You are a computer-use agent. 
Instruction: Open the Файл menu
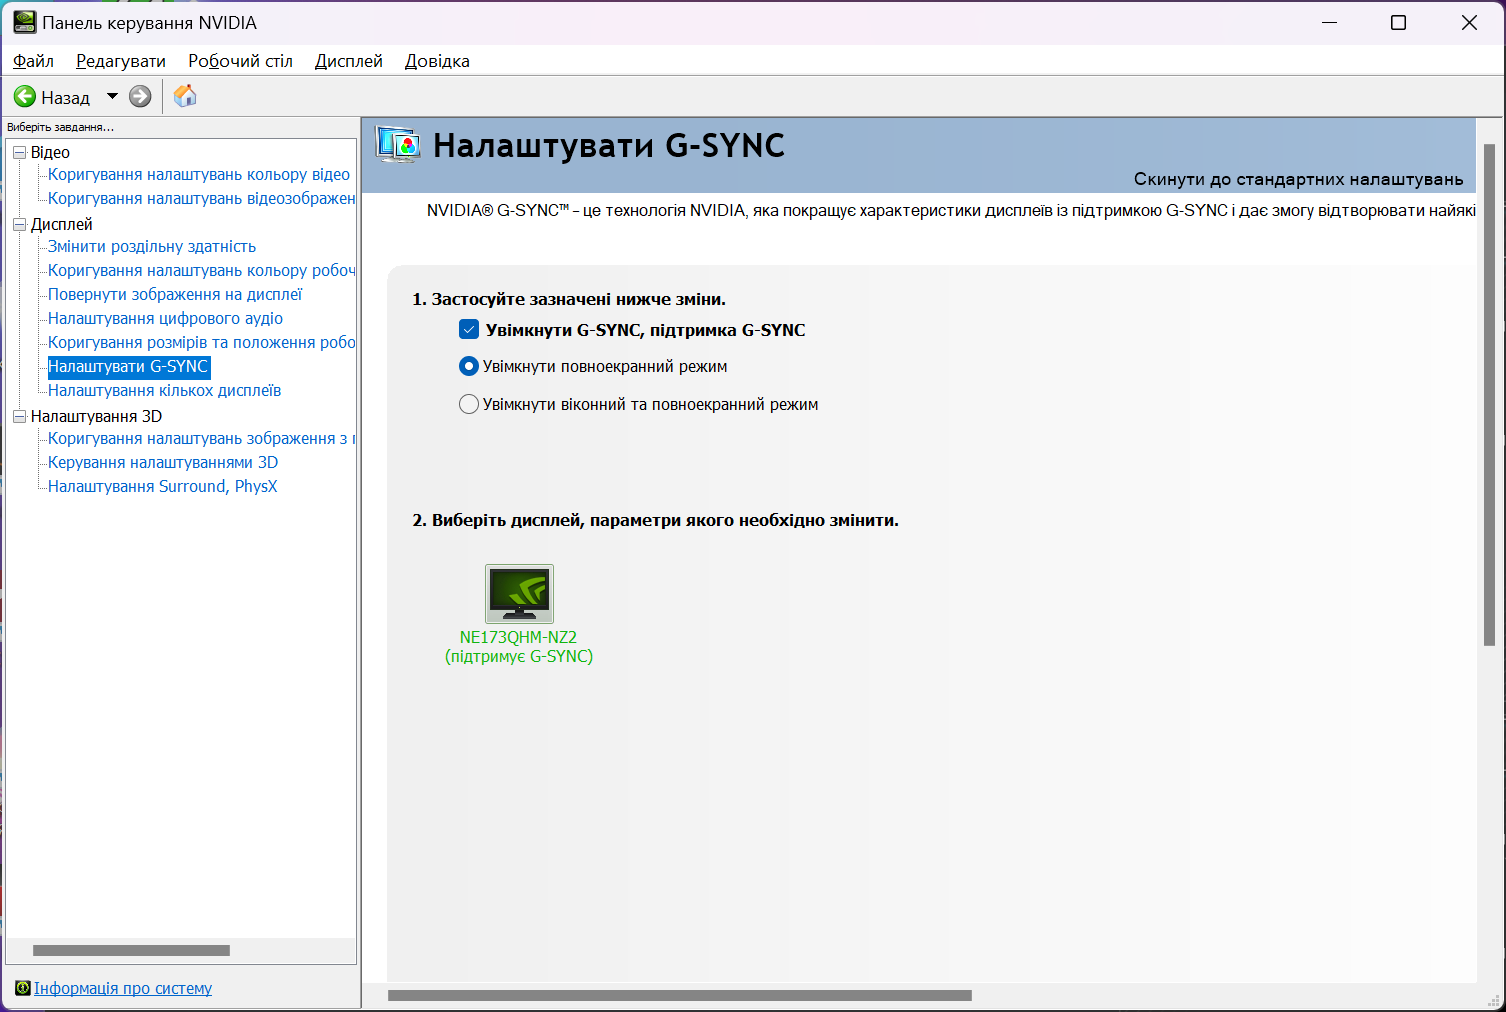pyautogui.click(x=33, y=61)
